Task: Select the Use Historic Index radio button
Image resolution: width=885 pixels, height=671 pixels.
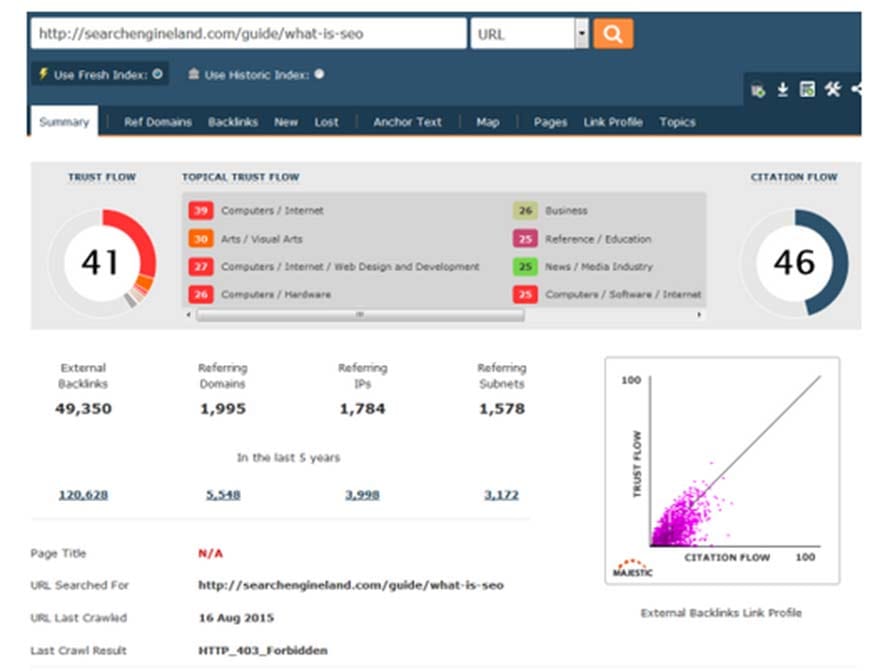Action: [319, 74]
